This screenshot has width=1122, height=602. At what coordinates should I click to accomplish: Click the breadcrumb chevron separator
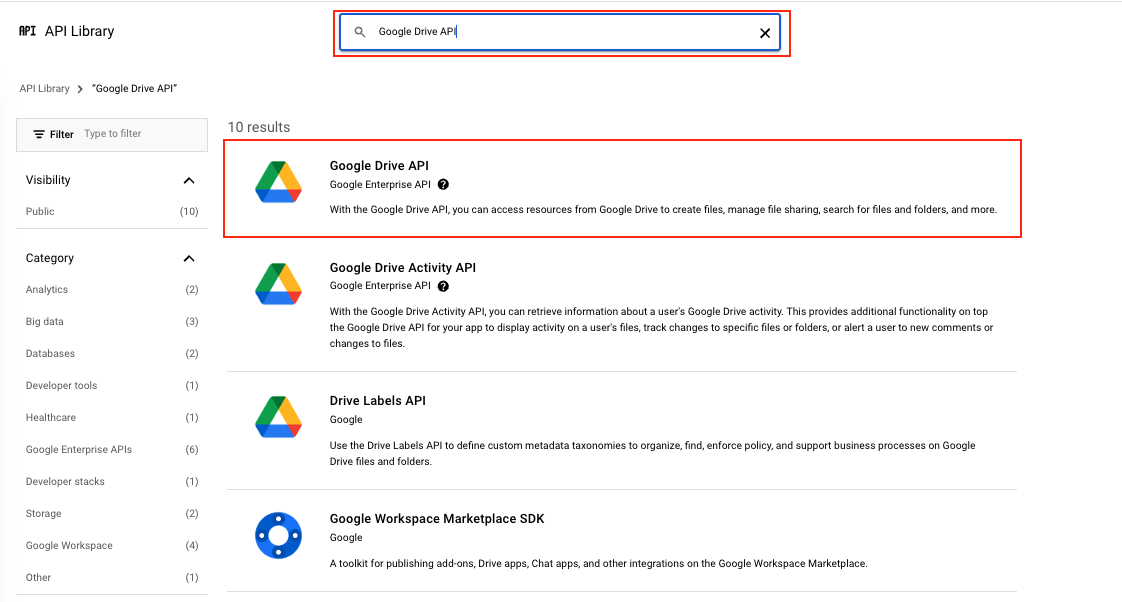[80, 89]
